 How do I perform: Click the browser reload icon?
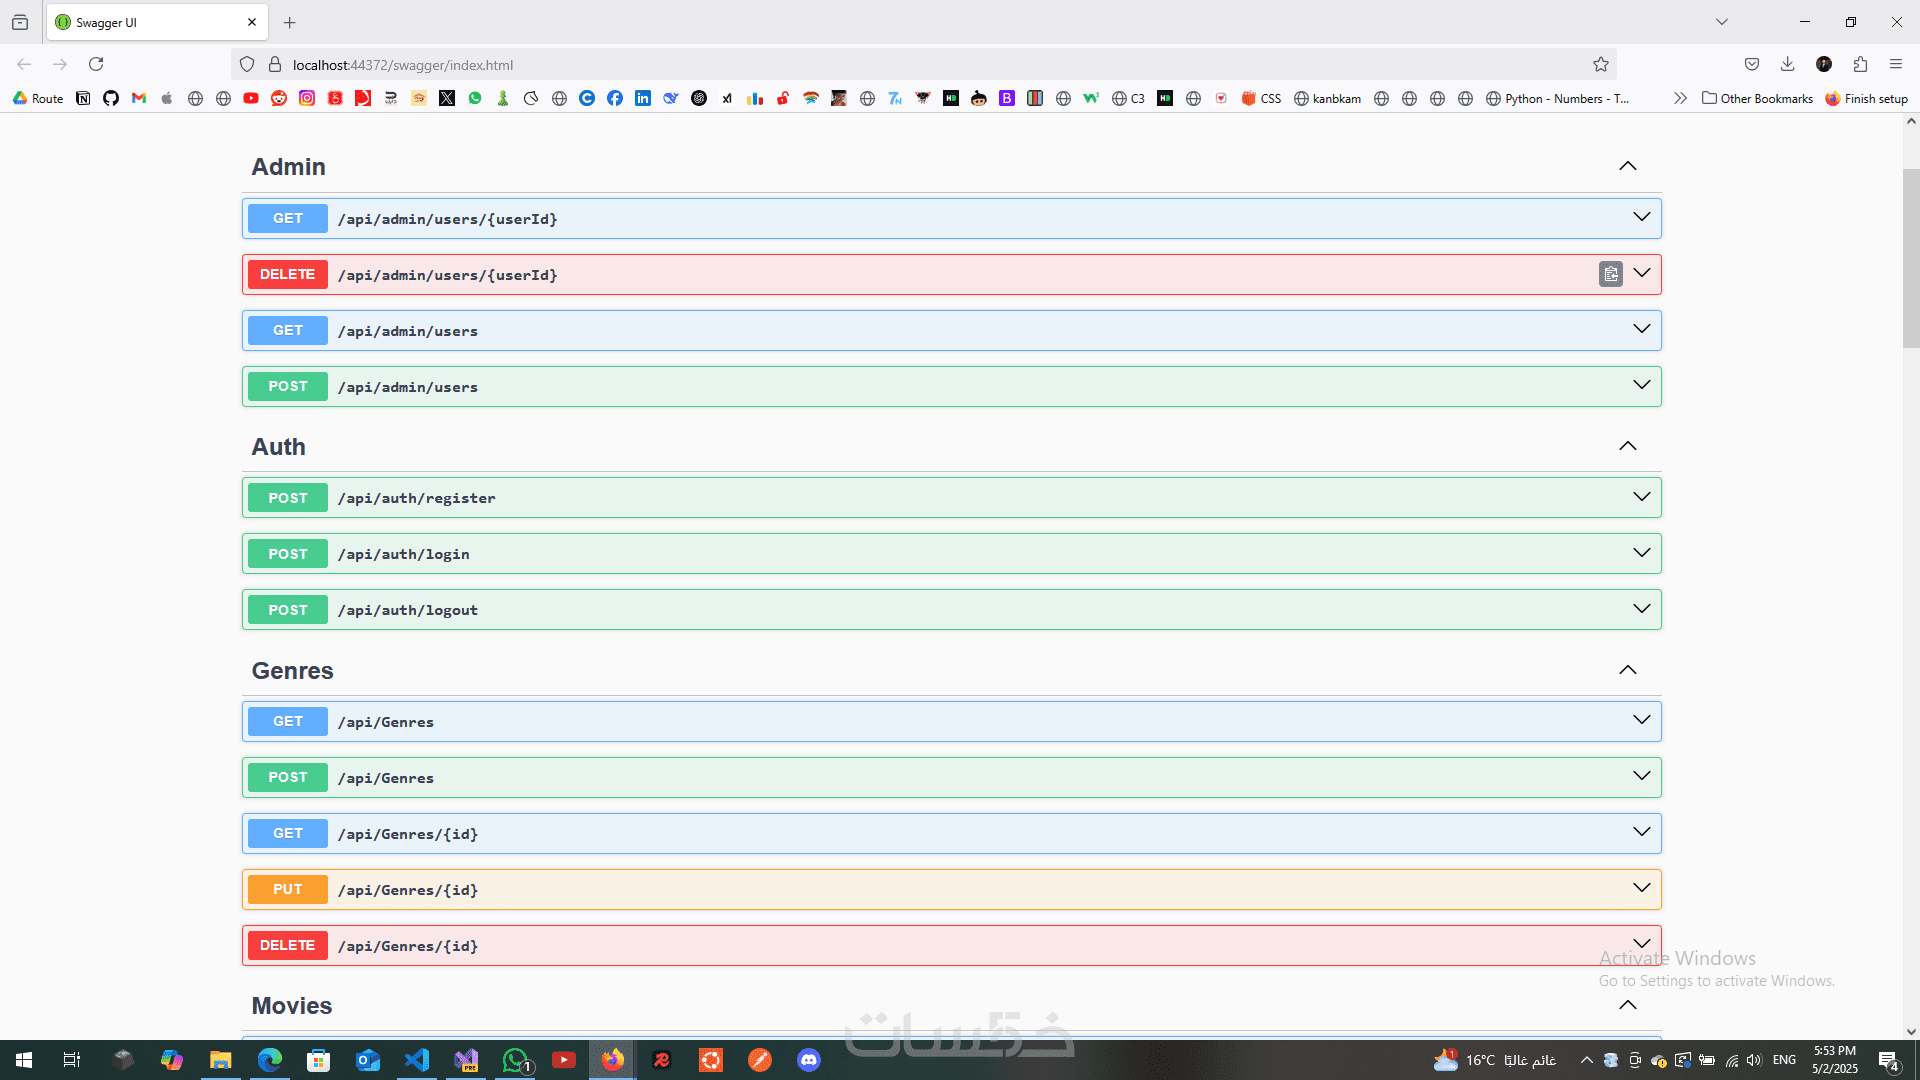click(96, 64)
